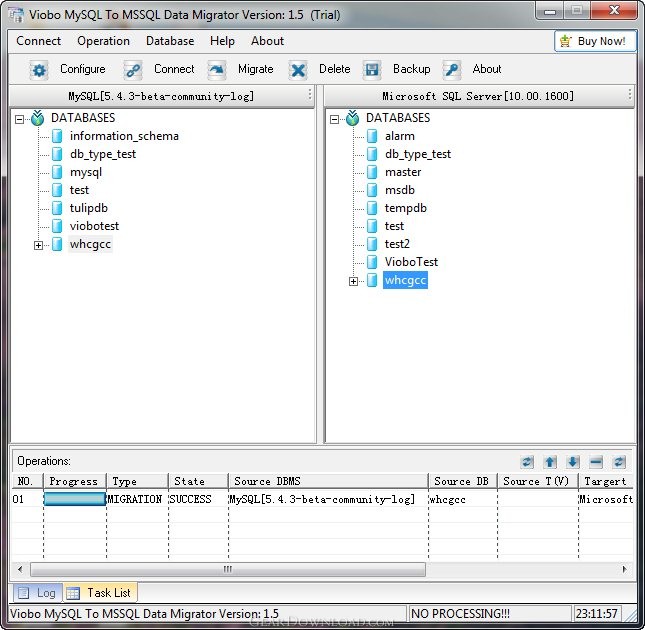This screenshot has height=630, width=645.
Task: Click progress bar of operation 01
Action: click(x=75, y=499)
